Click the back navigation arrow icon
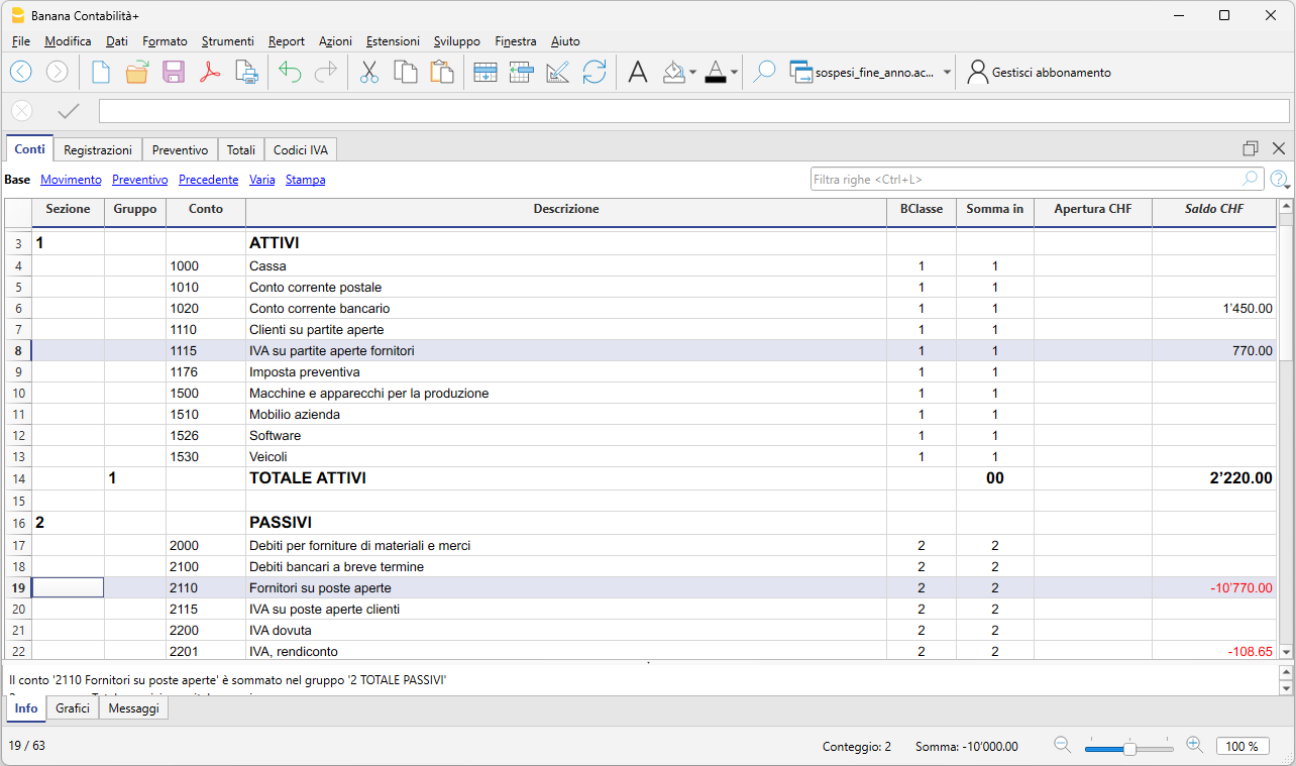 point(21,72)
